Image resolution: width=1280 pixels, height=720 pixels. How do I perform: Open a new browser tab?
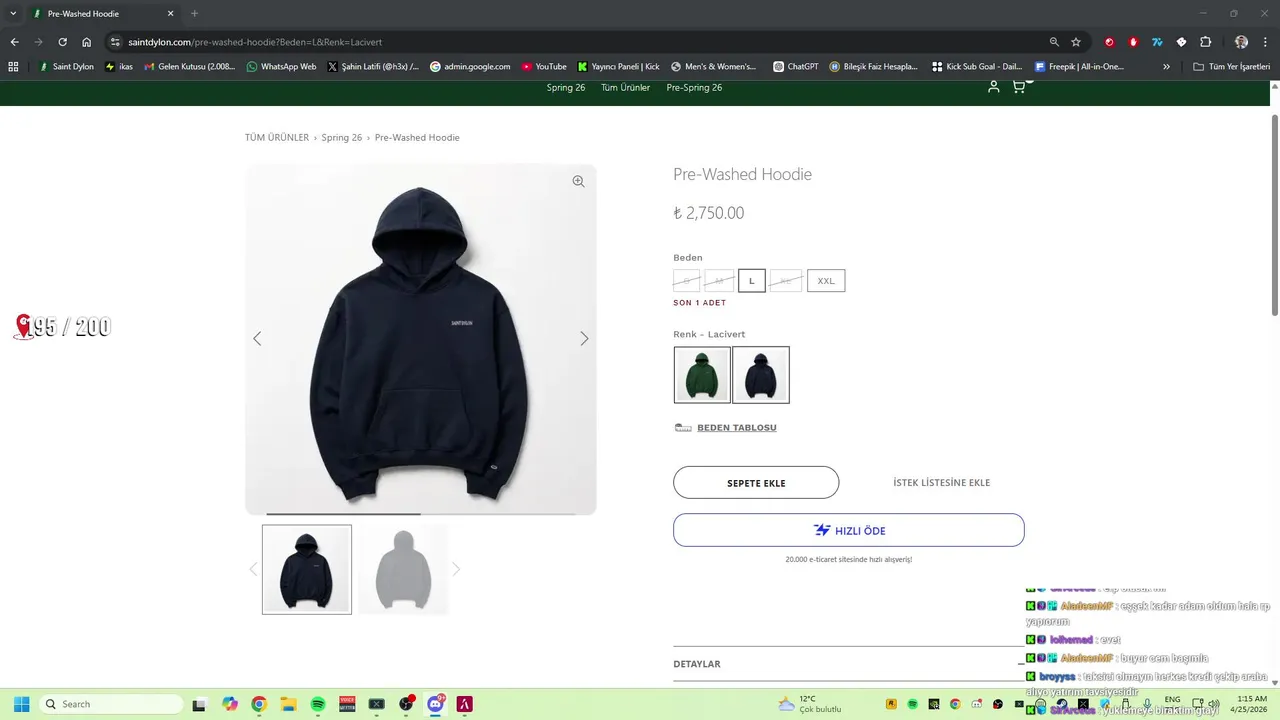point(195,14)
